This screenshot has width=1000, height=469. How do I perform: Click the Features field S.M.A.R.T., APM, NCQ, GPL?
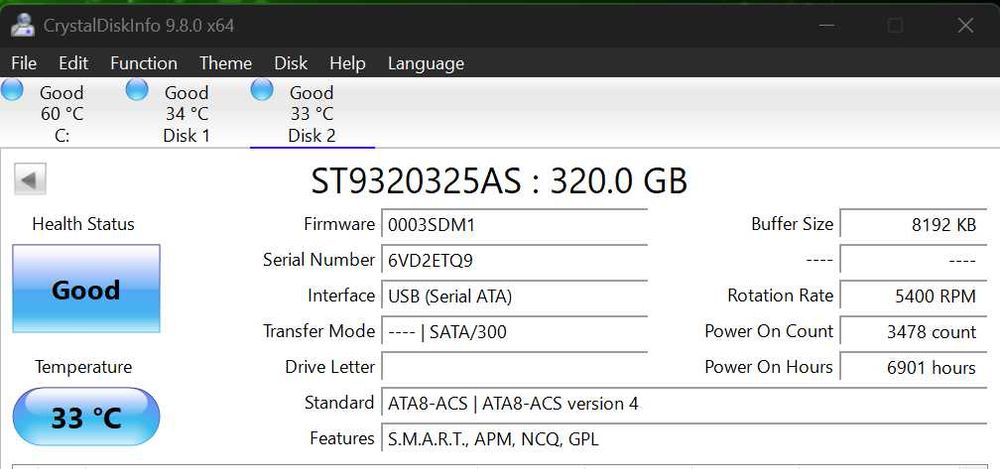click(x=684, y=440)
